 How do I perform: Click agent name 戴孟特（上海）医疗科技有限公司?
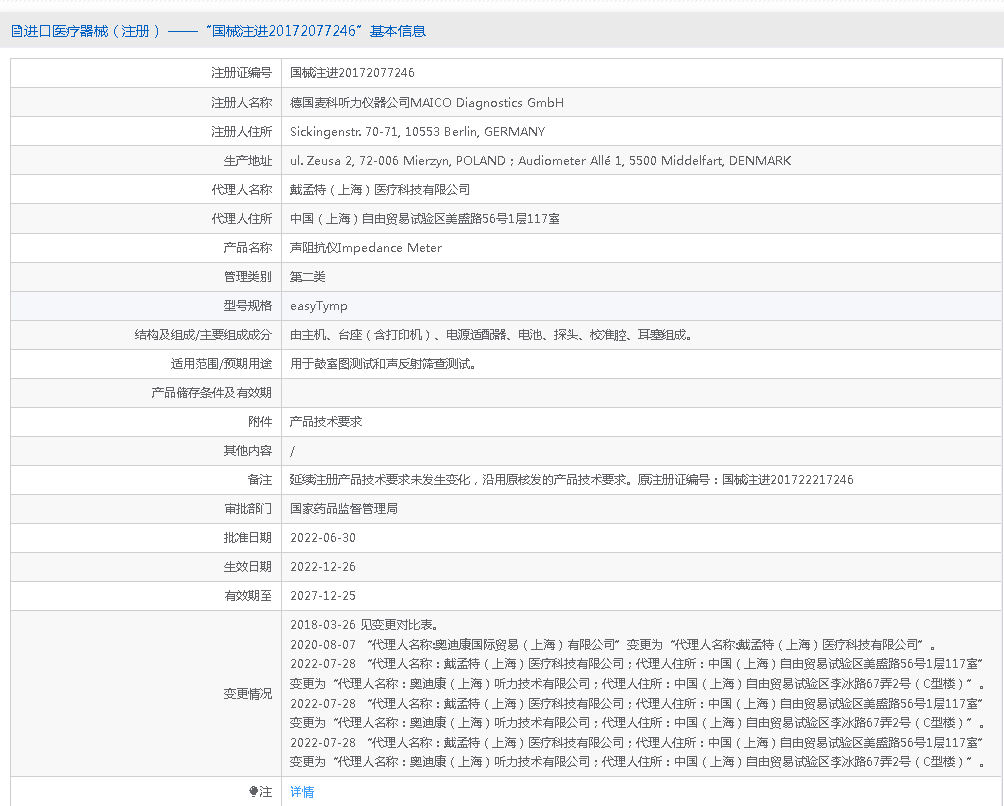380,189
